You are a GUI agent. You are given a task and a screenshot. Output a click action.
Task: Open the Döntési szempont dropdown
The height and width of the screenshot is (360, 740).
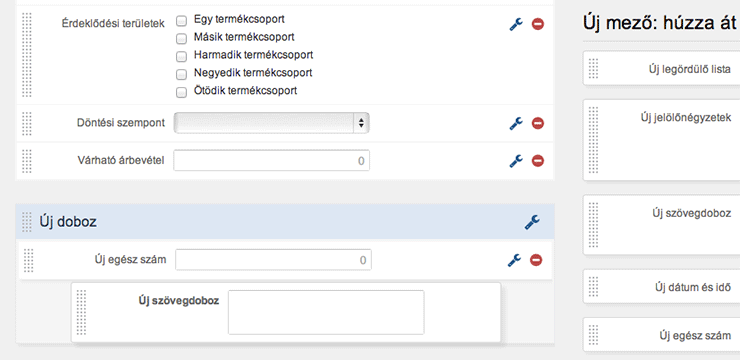pyautogui.click(x=271, y=123)
